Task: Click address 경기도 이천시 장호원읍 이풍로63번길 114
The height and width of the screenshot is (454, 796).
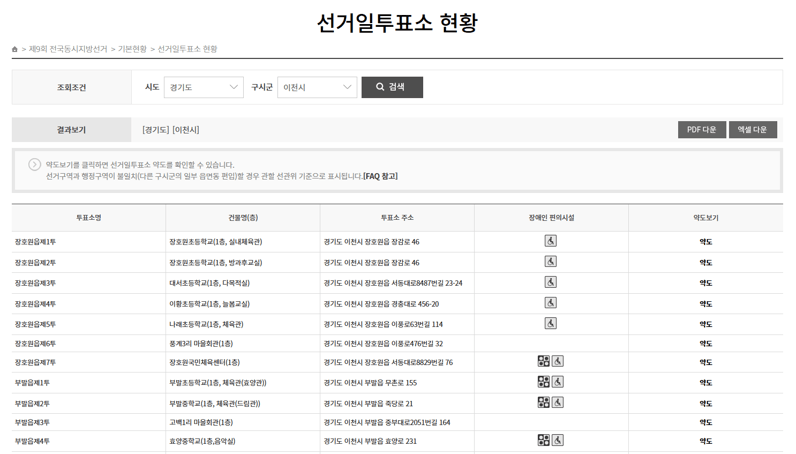Action: 383,325
